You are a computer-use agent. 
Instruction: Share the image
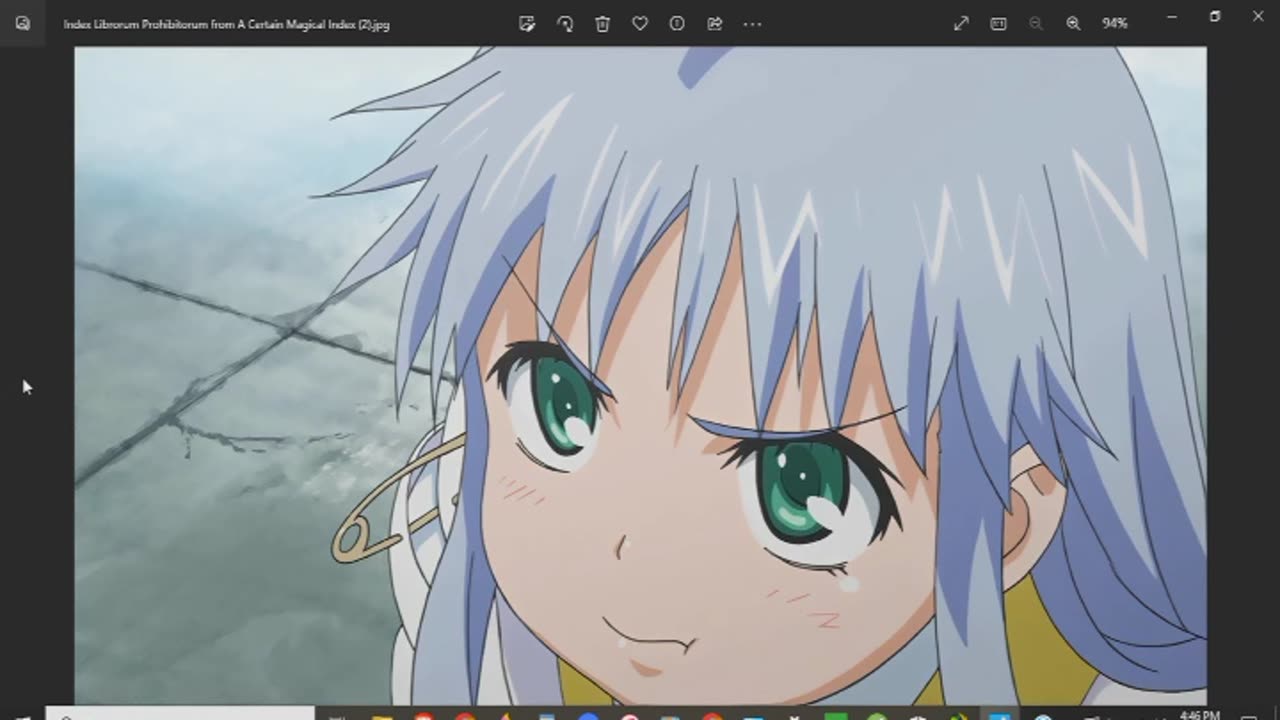coord(715,23)
